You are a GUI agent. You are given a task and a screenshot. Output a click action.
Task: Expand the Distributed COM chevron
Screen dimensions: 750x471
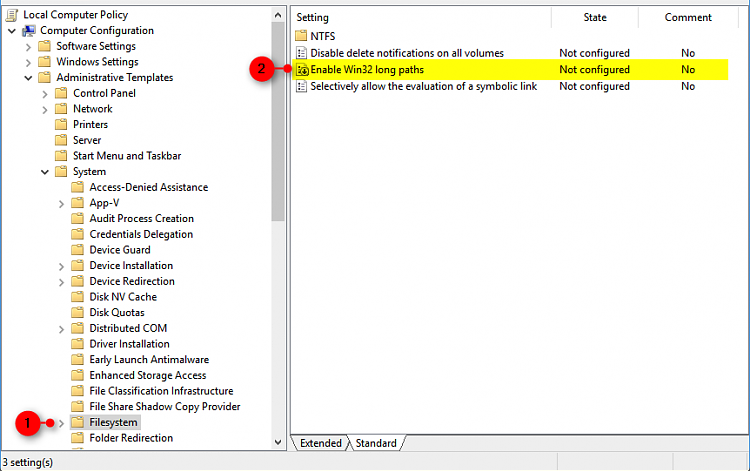pyautogui.click(x=61, y=329)
